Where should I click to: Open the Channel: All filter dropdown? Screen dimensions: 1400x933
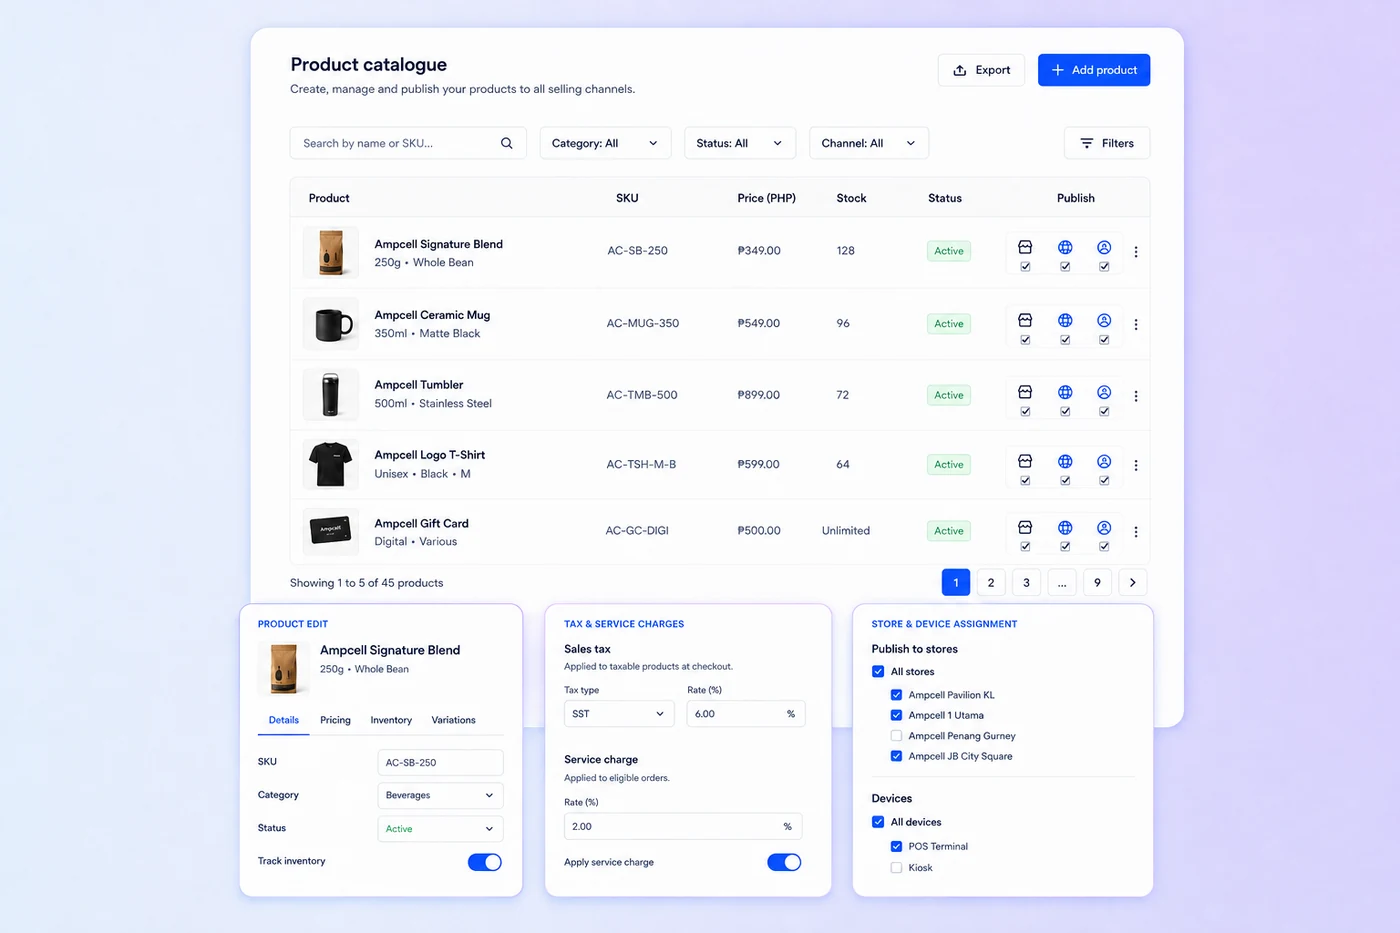tap(869, 143)
